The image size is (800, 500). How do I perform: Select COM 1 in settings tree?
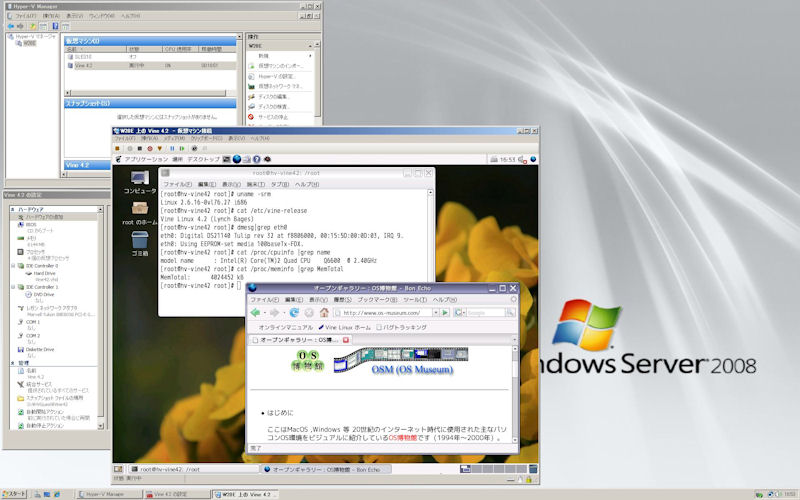pos(32,322)
